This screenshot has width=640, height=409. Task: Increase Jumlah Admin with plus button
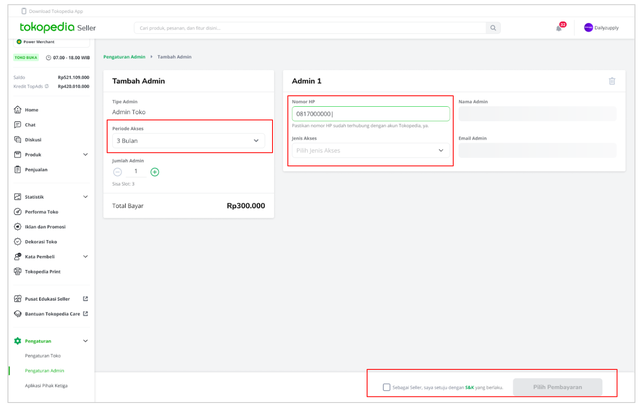(155, 172)
